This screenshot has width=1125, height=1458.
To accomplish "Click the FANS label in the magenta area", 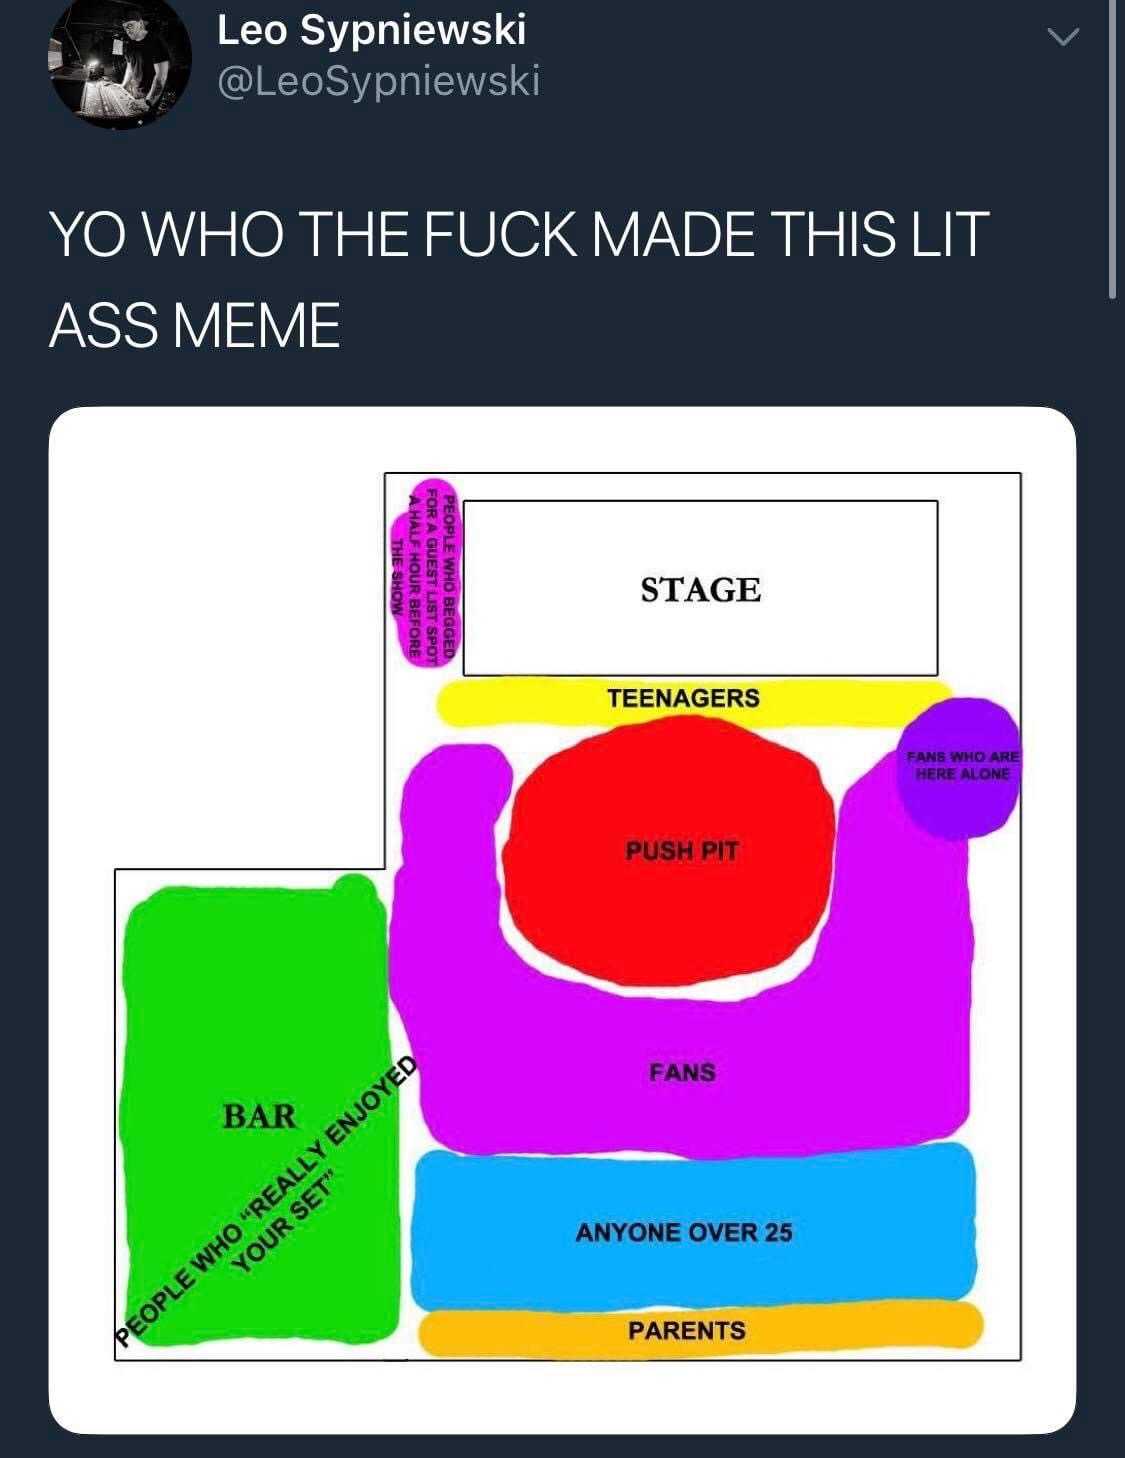I will 682,1072.
